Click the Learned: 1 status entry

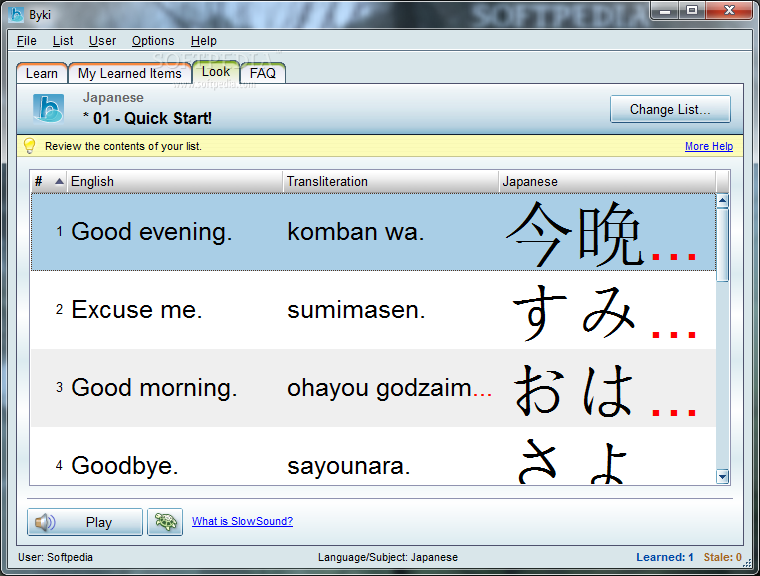[x=665, y=558]
